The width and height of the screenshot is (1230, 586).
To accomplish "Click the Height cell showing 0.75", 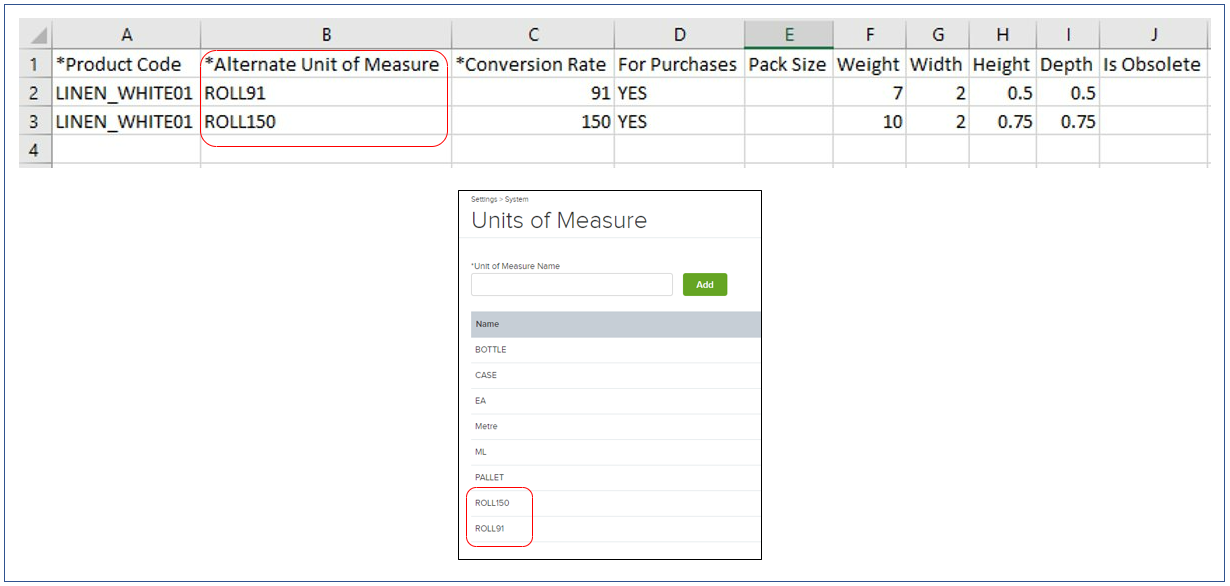I will click(1002, 122).
